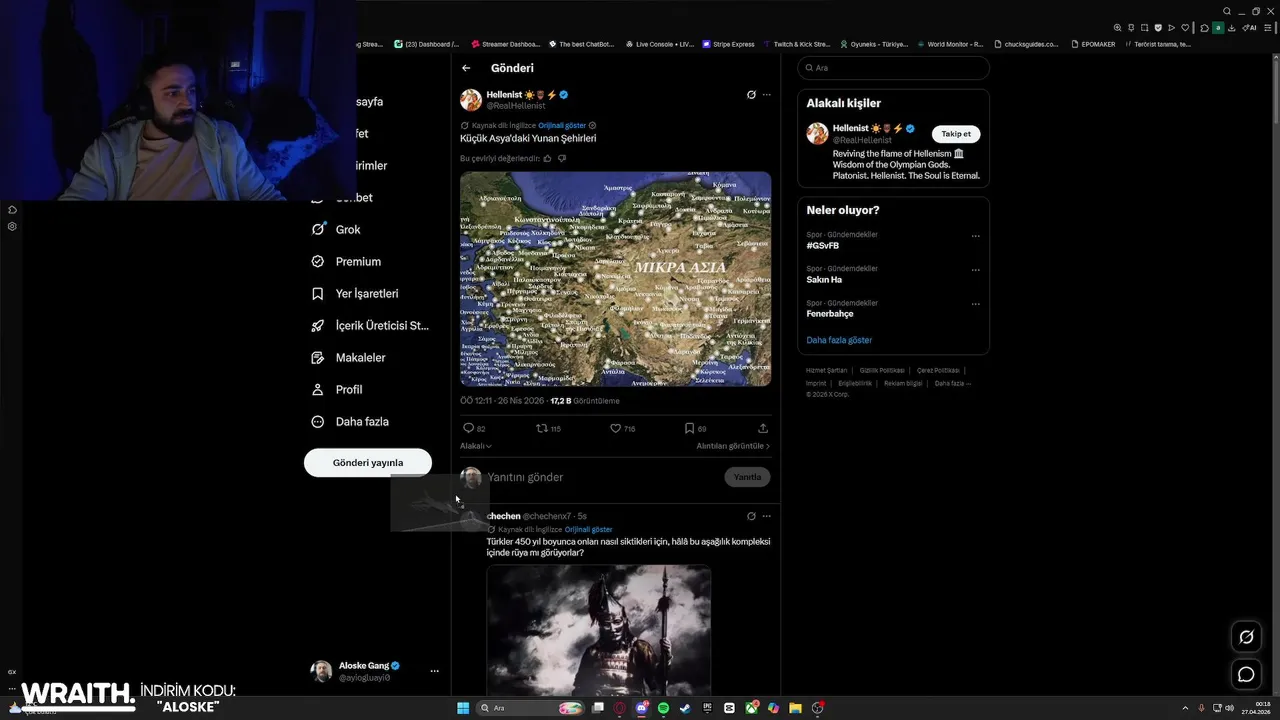Click Grok icon on chechen reply
Screen dimensions: 1280x720
(751, 516)
